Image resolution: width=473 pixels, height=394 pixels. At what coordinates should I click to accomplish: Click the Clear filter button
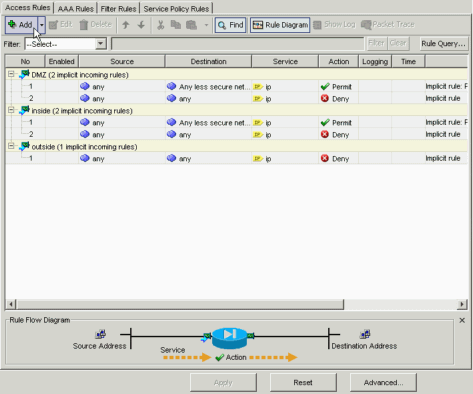(398, 43)
